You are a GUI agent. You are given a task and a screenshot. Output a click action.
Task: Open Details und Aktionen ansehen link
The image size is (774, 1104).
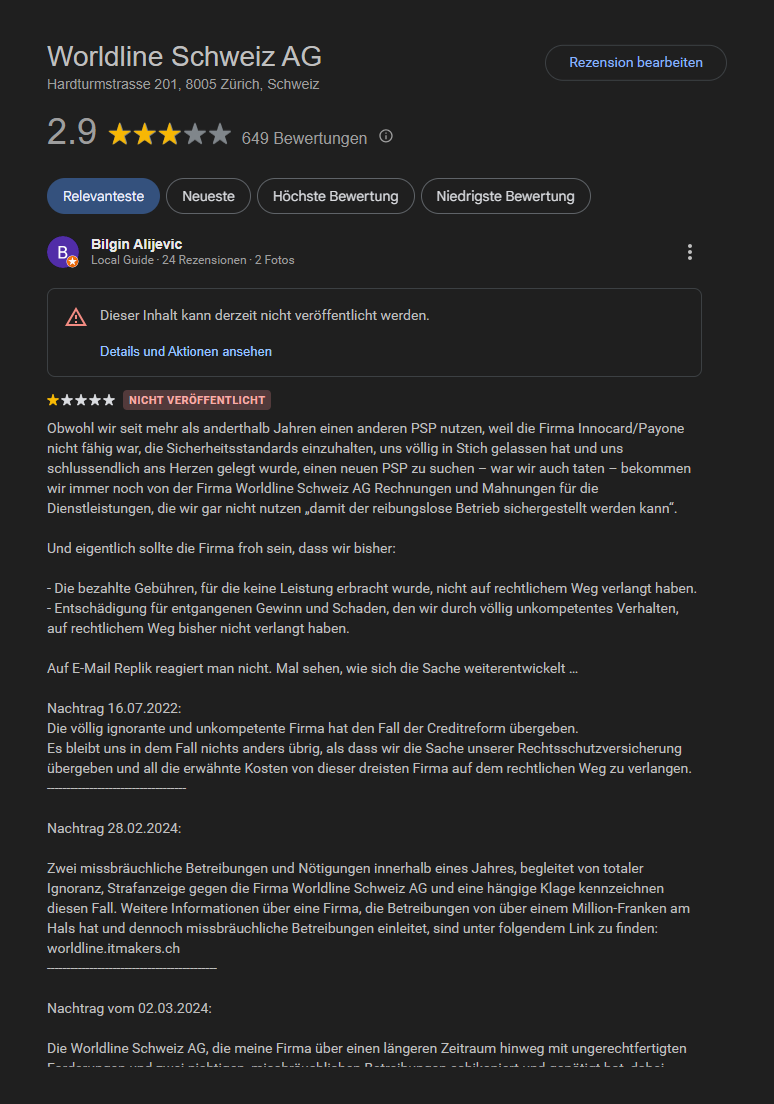point(186,351)
